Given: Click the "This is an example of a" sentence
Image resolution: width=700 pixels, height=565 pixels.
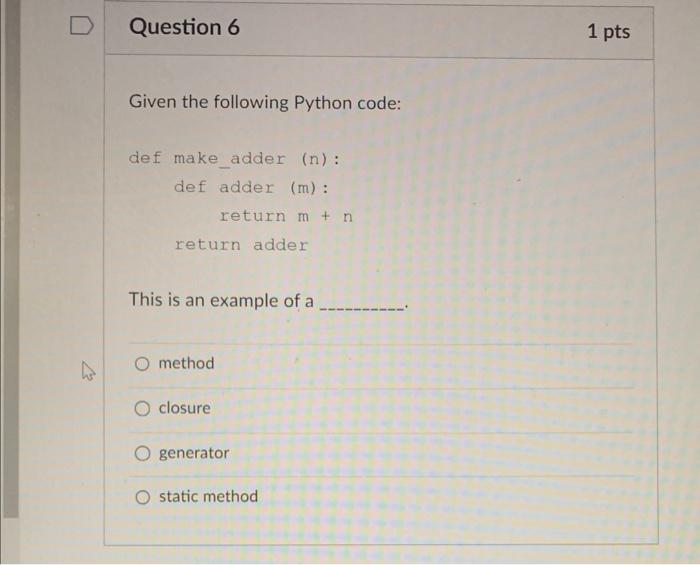Looking at the screenshot, I should (x=221, y=300).
